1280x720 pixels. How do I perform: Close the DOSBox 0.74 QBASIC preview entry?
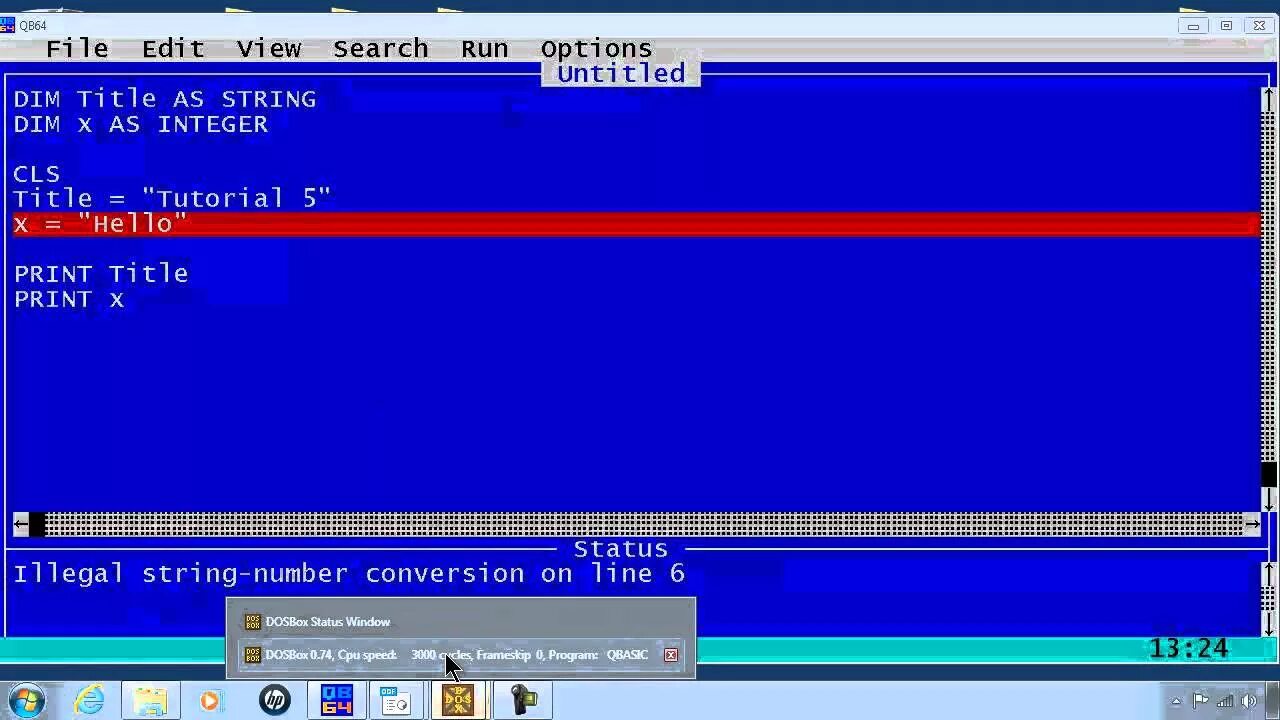click(671, 655)
